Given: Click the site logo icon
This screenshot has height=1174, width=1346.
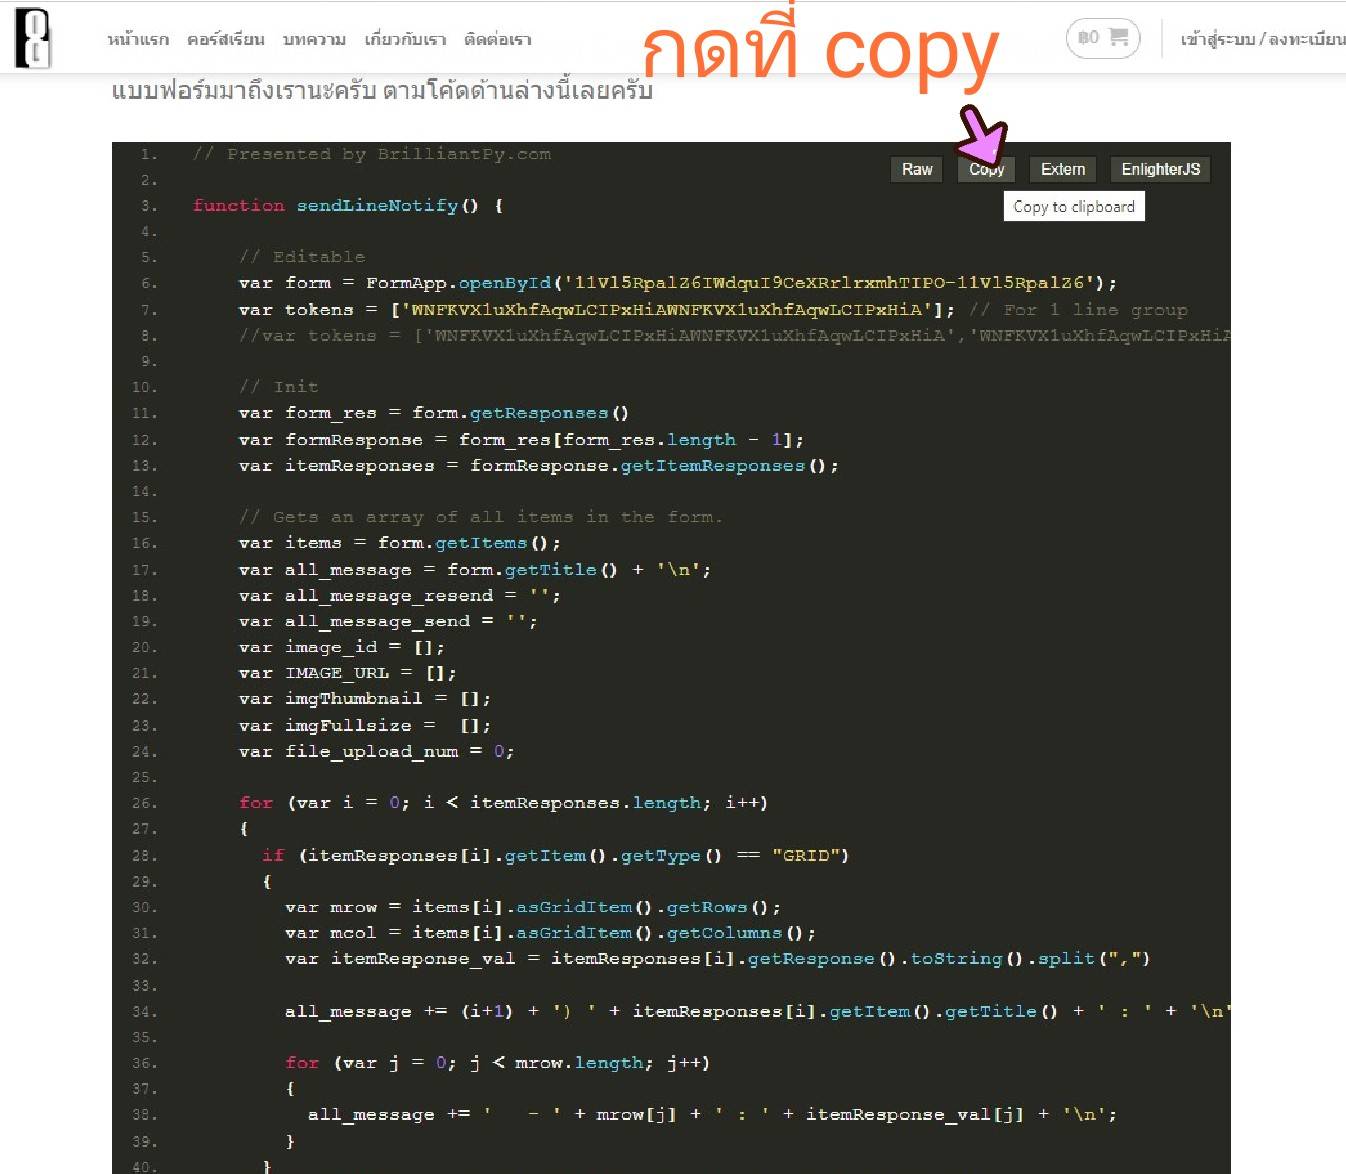Looking at the screenshot, I should (x=32, y=38).
